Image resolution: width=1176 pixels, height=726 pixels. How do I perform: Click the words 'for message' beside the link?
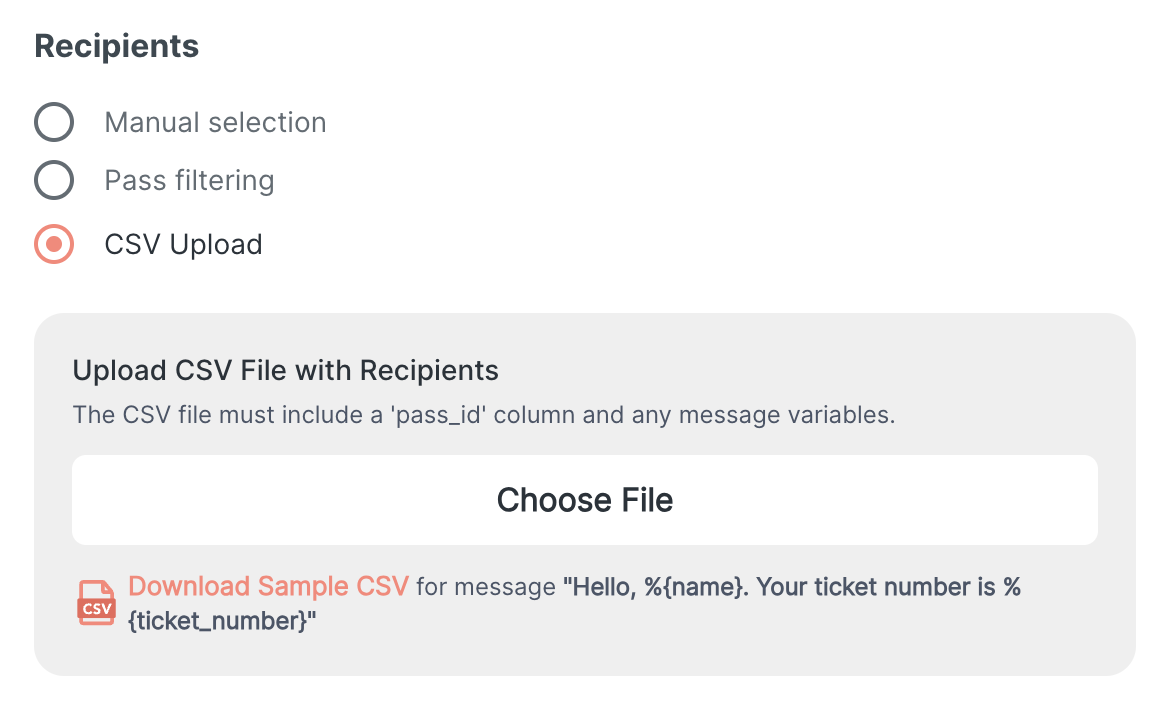coord(485,587)
